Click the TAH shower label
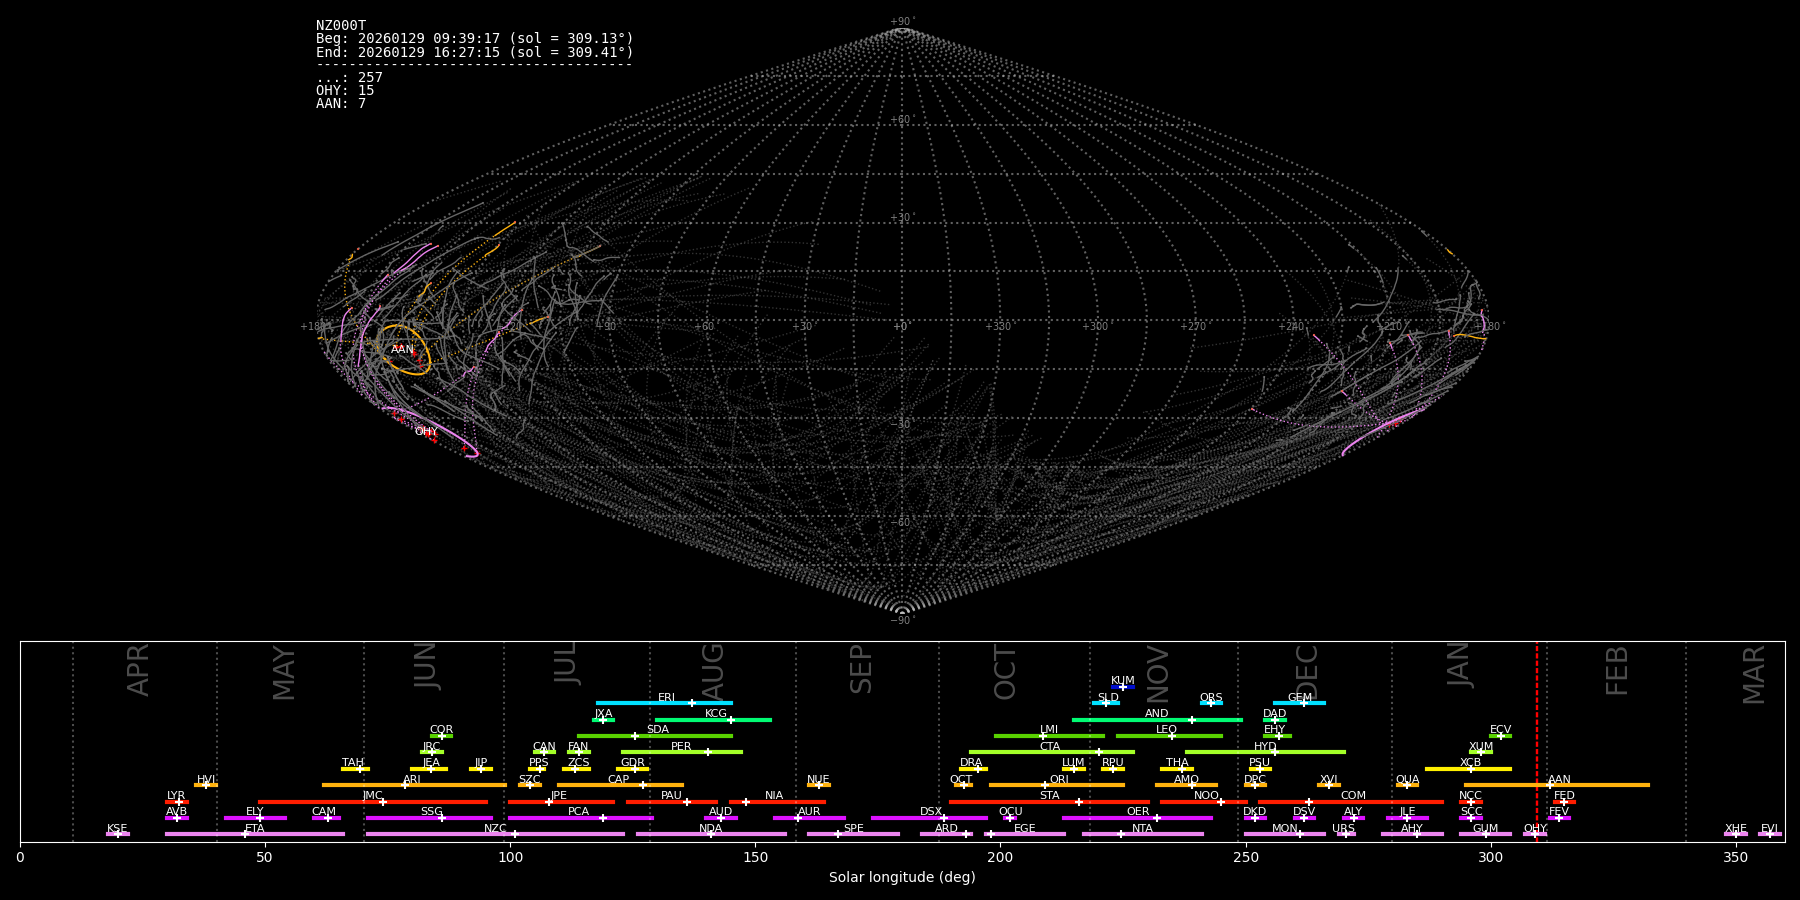The width and height of the screenshot is (1800, 900). coord(353,763)
